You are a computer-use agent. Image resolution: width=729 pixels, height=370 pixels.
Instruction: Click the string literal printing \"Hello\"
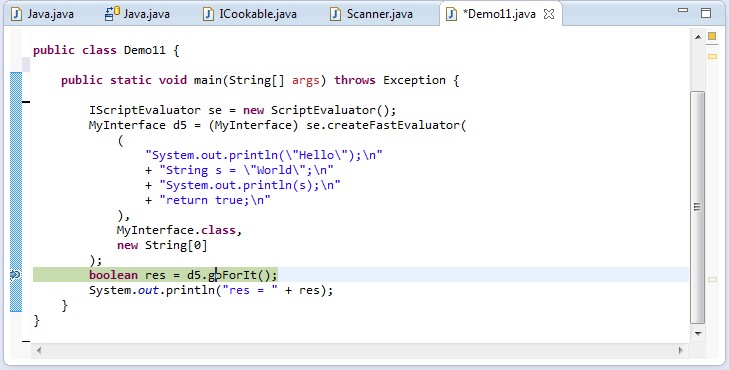(x=264, y=155)
